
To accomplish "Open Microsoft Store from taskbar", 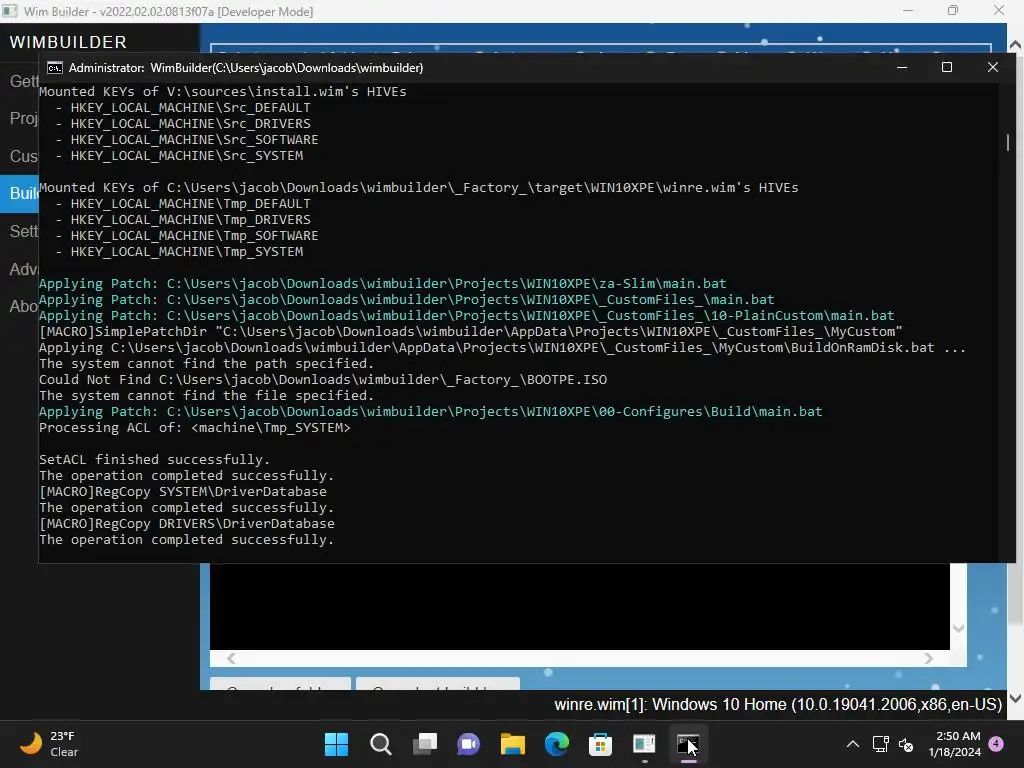I will (600, 744).
